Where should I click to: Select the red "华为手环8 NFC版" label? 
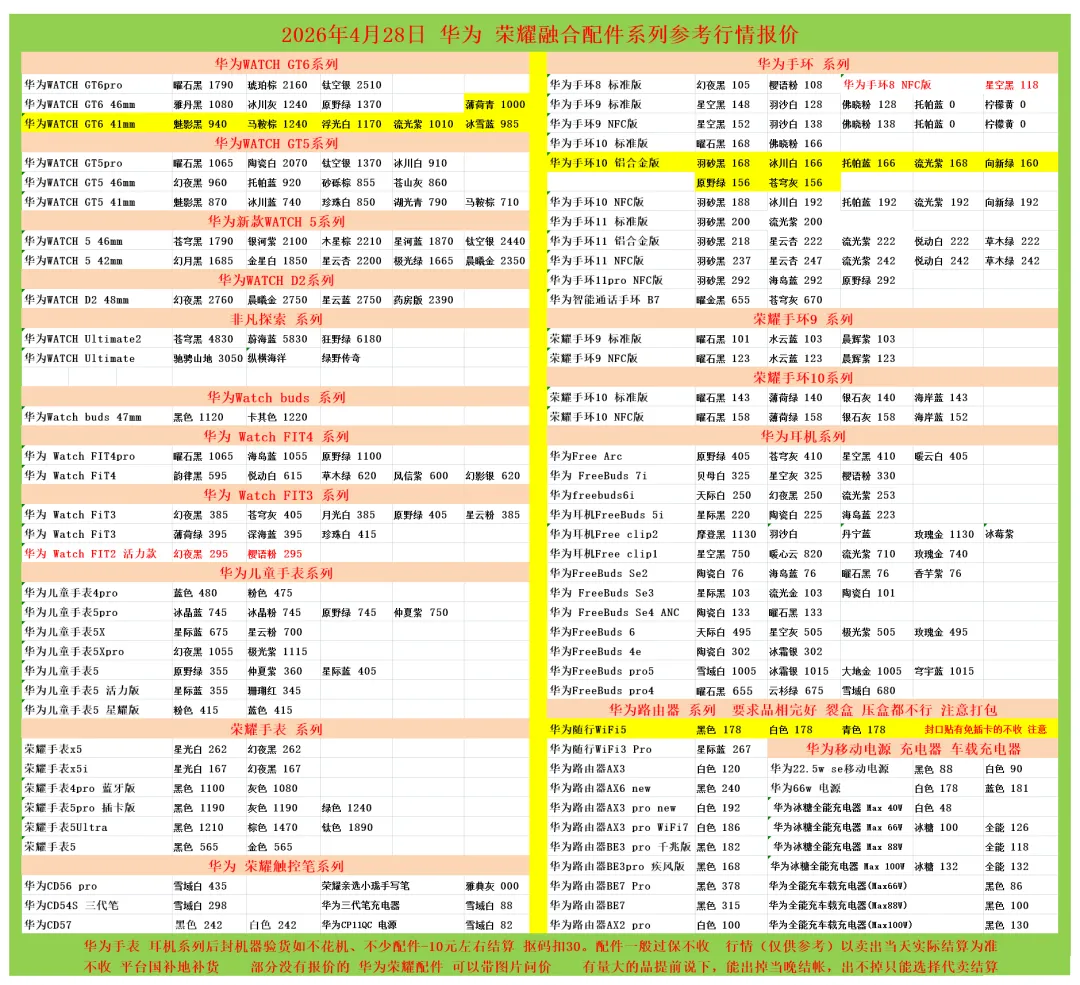coord(887,85)
